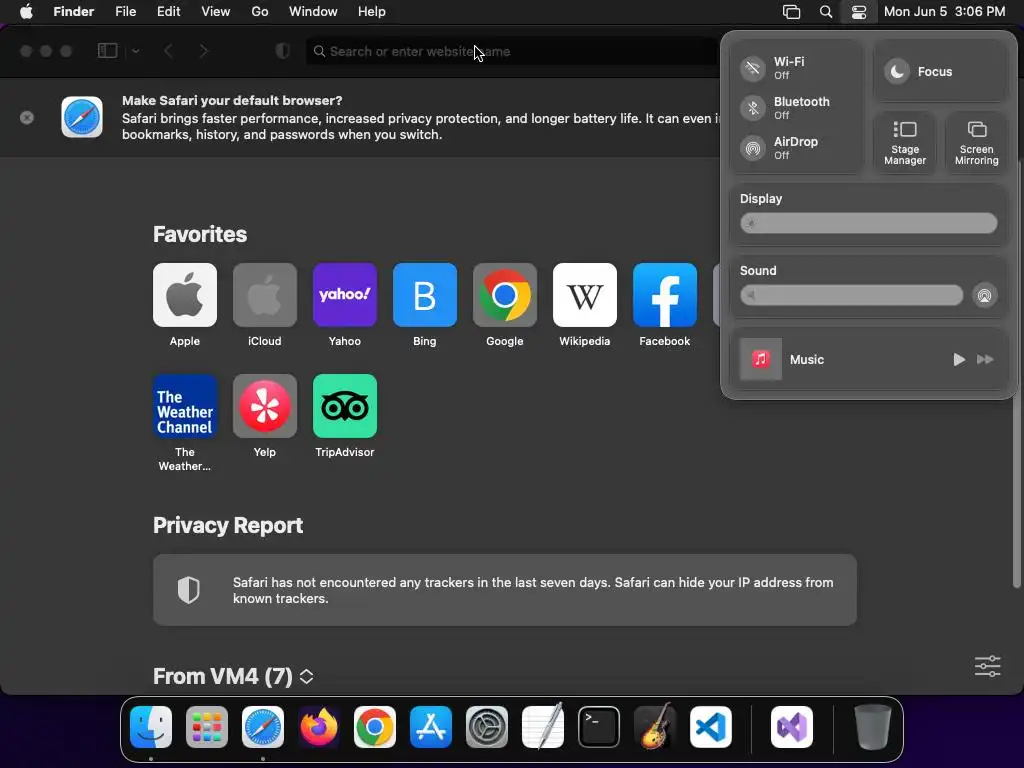Skip to next track in Music
The width and height of the screenshot is (1024, 768).
[985, 359]
